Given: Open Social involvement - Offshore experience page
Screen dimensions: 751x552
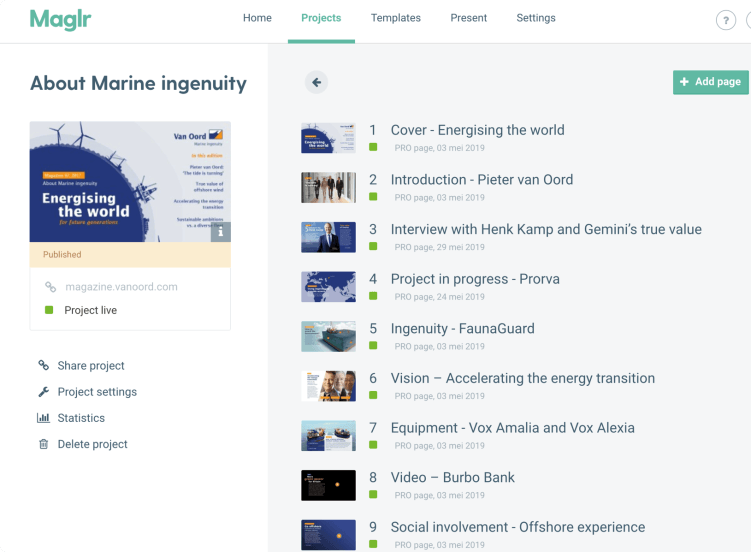Looking at the screenshot, I should click(518, 527).
